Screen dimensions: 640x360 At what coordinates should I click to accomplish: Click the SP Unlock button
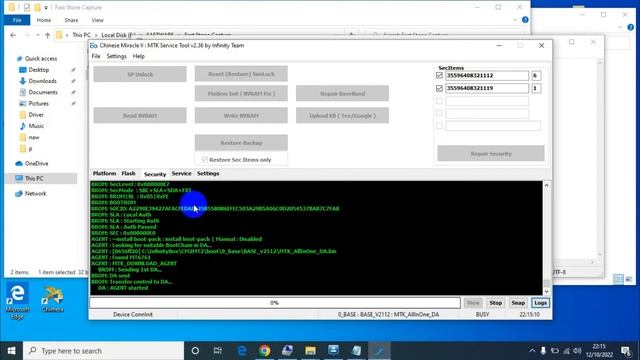(140, 74)
